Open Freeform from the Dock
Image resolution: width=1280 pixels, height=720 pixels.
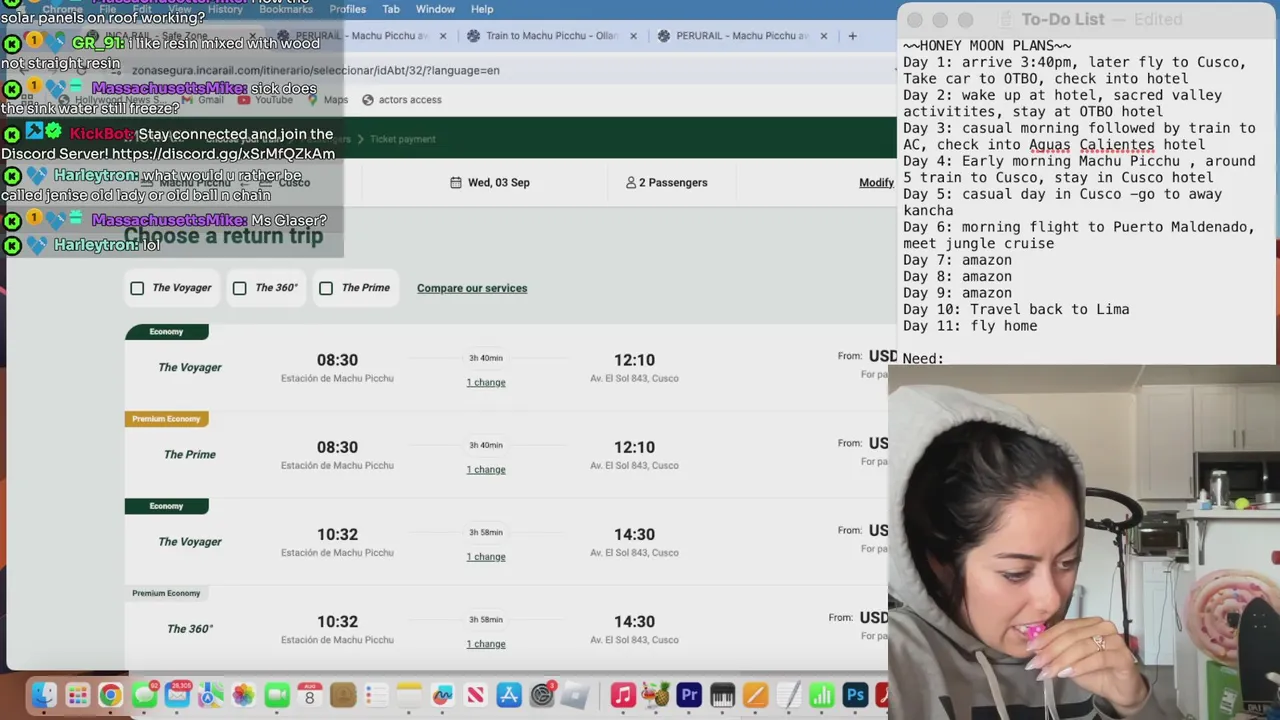pyautogui.click(x=442, y=695)
